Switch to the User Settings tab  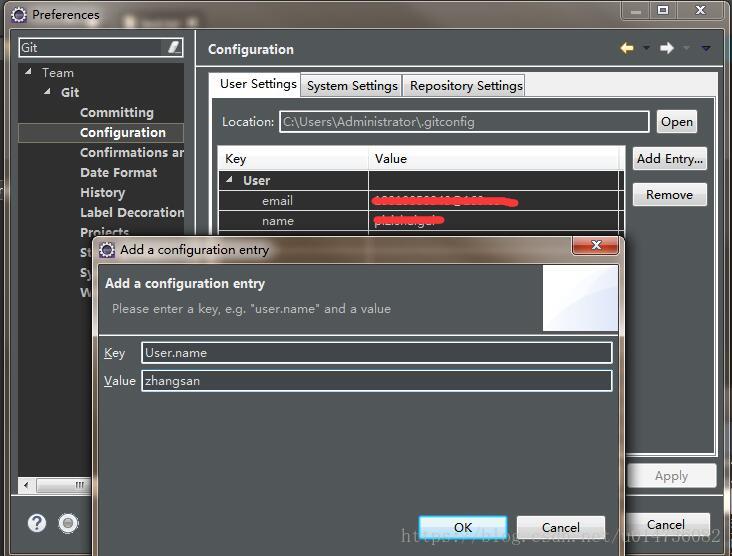(258, 84)
